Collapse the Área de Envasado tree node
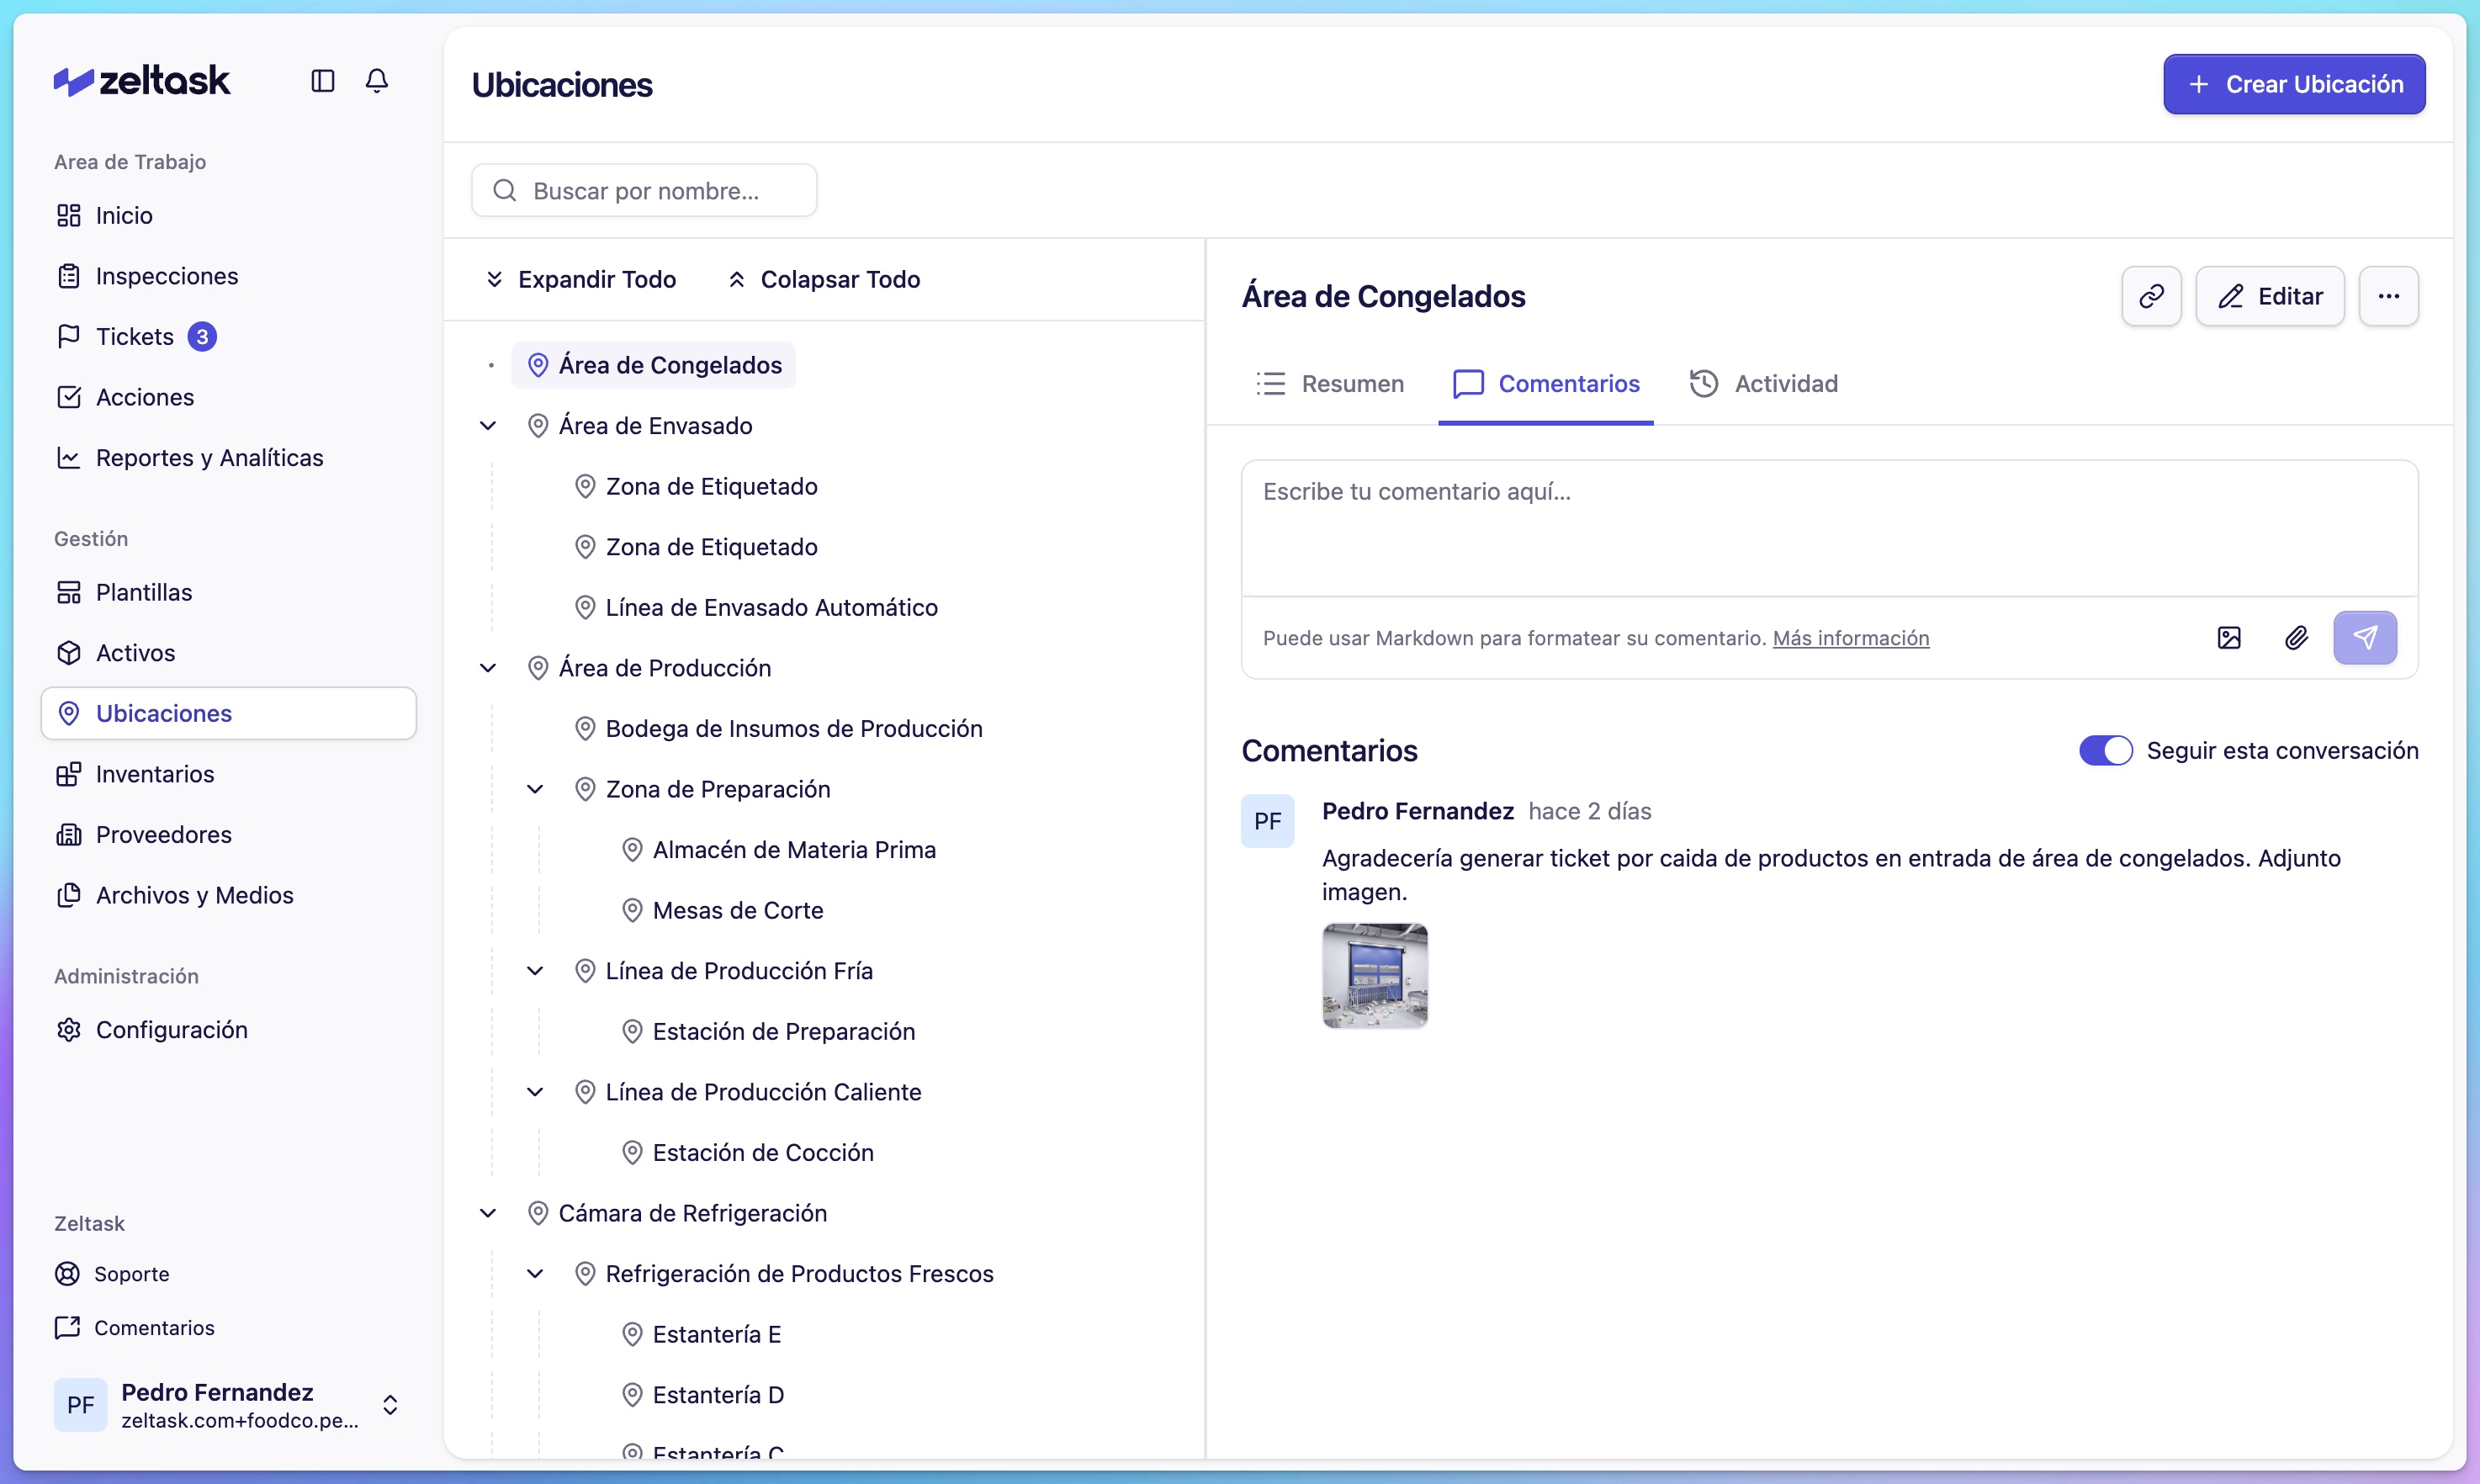 (x=488, y=425)
